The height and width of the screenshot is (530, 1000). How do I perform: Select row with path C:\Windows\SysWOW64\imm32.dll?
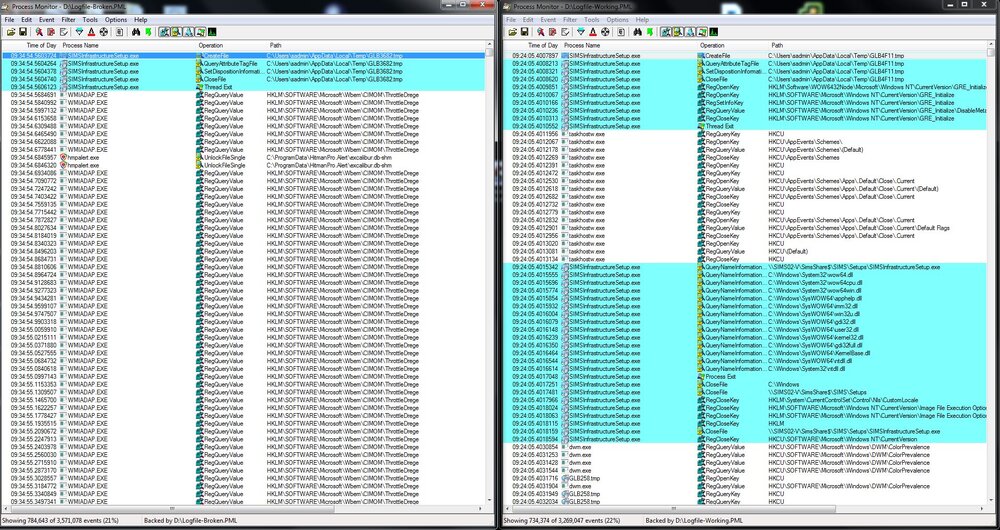tap(745, 306)
